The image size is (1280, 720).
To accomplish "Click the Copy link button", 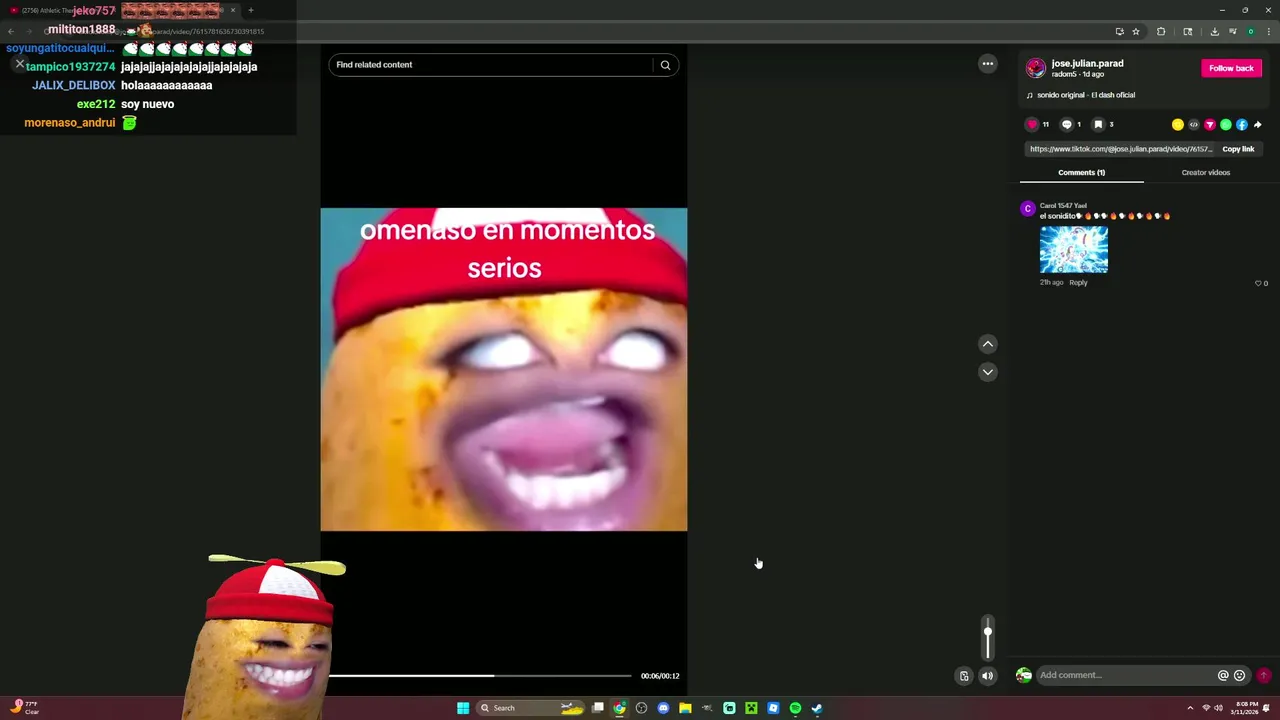I will tap(1238, 149).
